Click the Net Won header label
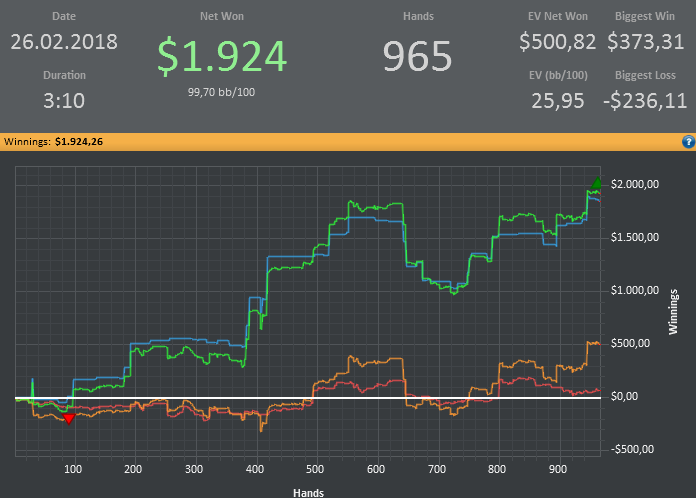This screenshot has height=498, width=696. [222, 16]
